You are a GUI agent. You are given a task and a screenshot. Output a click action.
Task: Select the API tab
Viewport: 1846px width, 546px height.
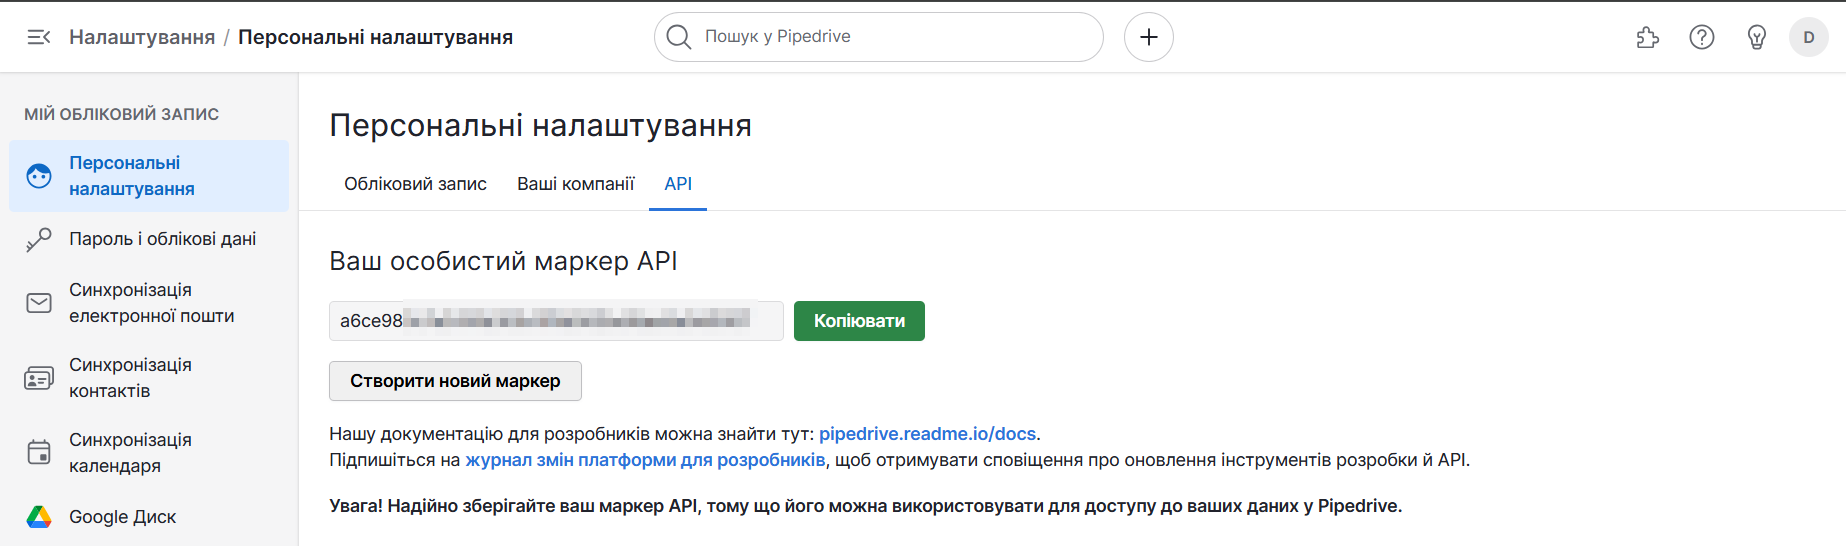point(678,184)
